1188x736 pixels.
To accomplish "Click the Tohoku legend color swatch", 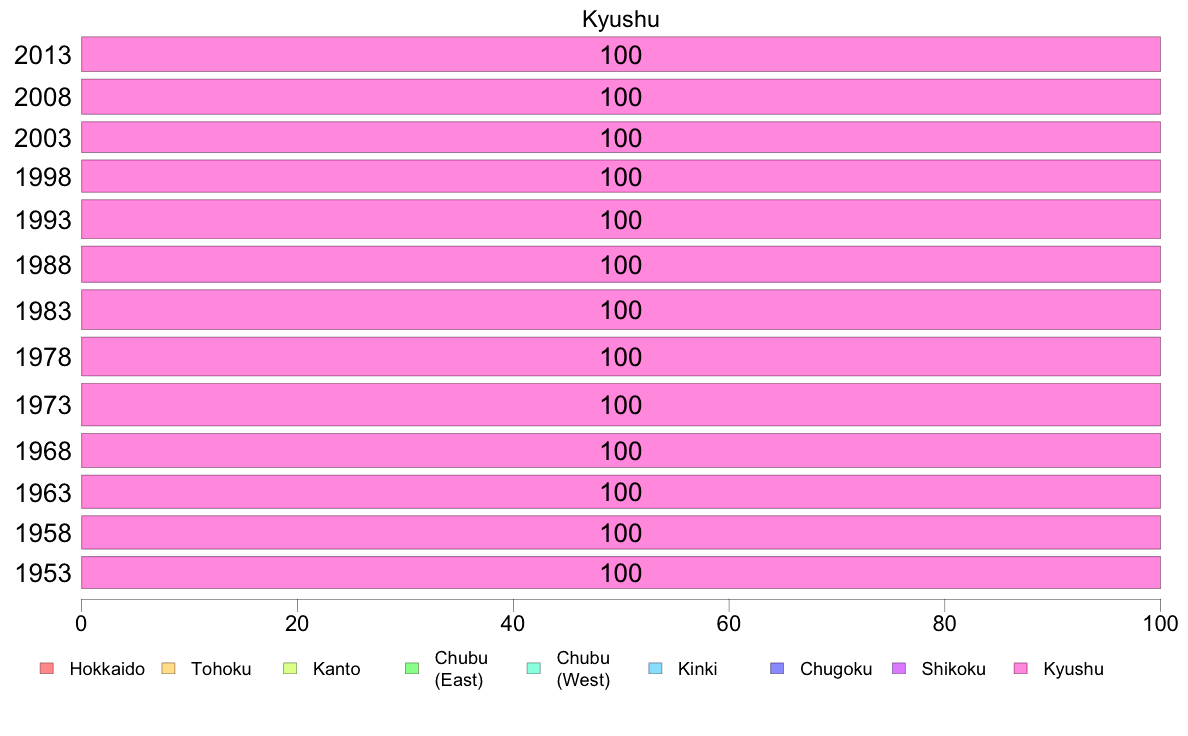I will click(168, 669).
